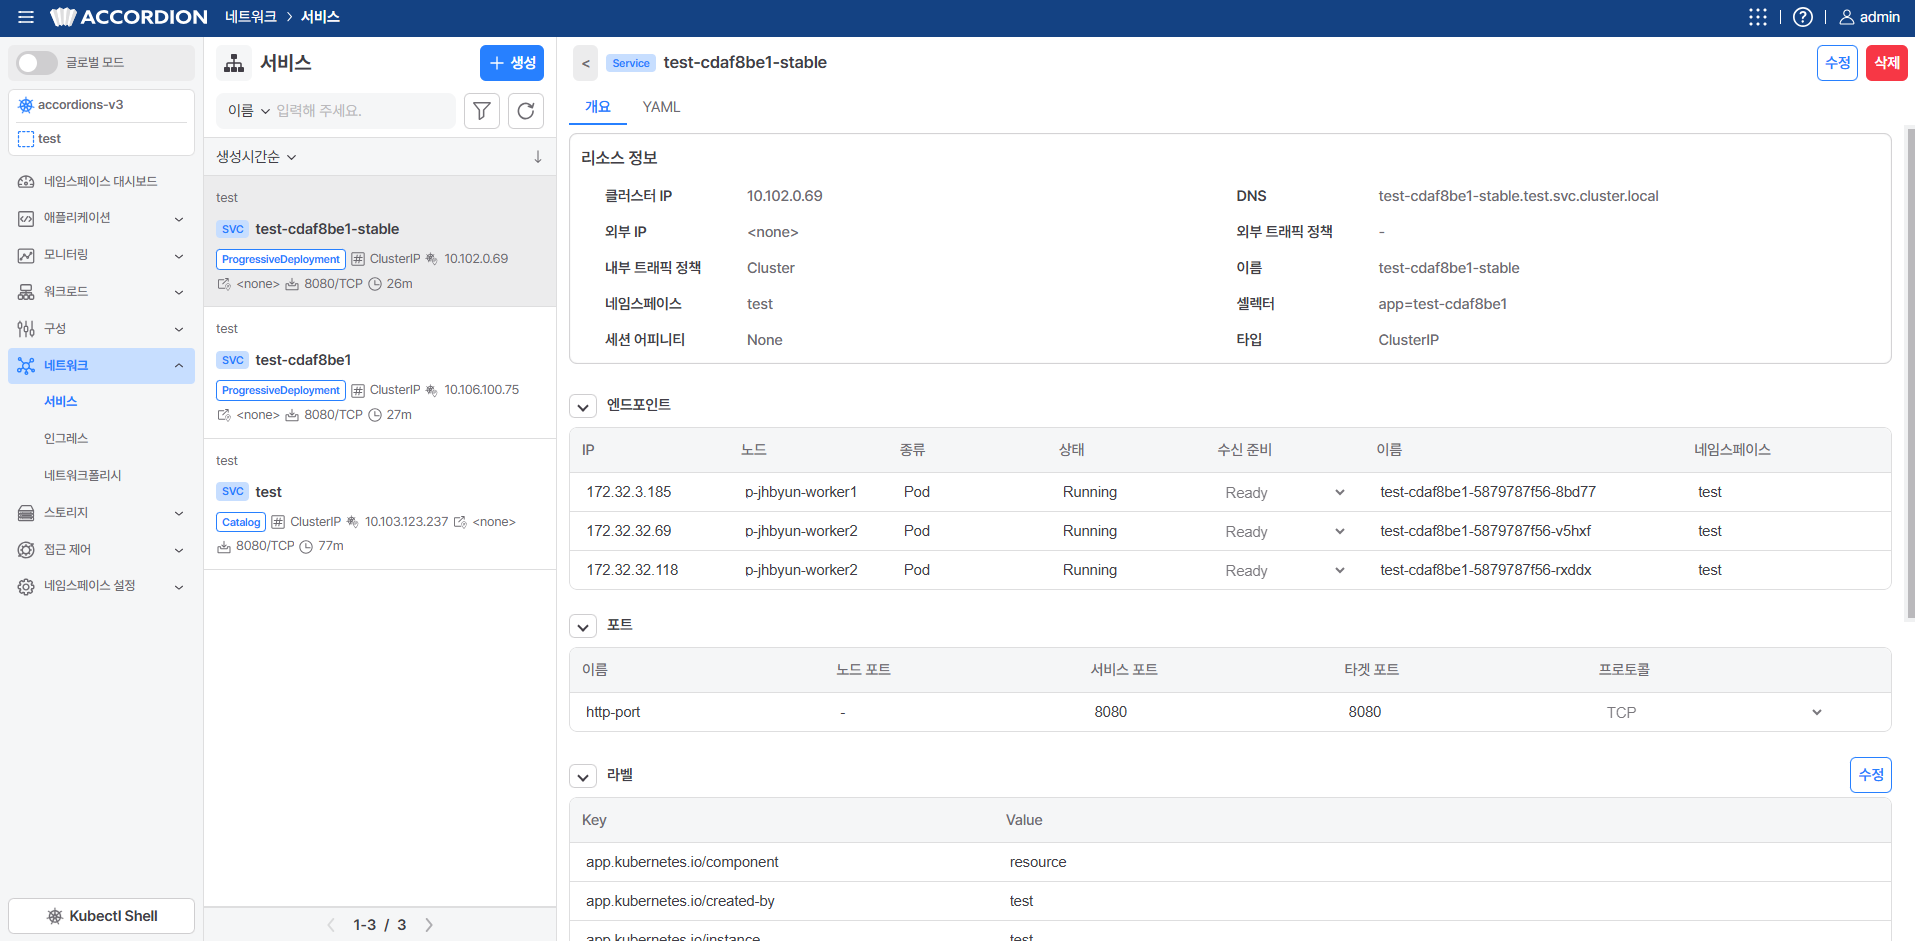Viewport: 1915px width, 941px height.
Task: Click the refresh list icon
Action: (526, 111)
